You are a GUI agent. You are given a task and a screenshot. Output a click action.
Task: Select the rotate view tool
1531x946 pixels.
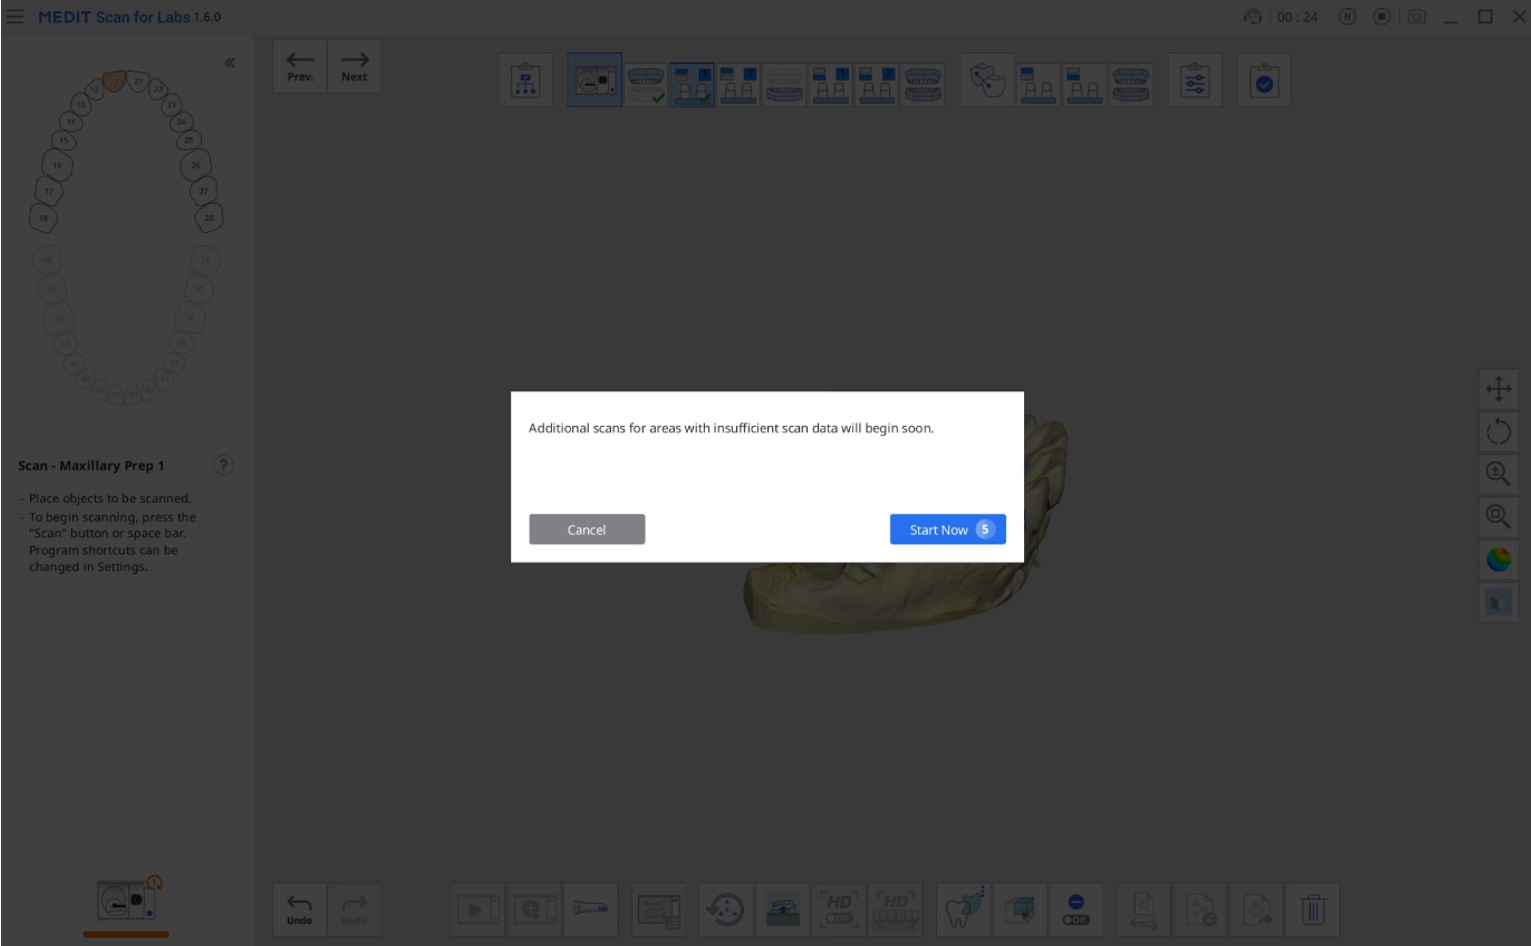[1498, 432]
